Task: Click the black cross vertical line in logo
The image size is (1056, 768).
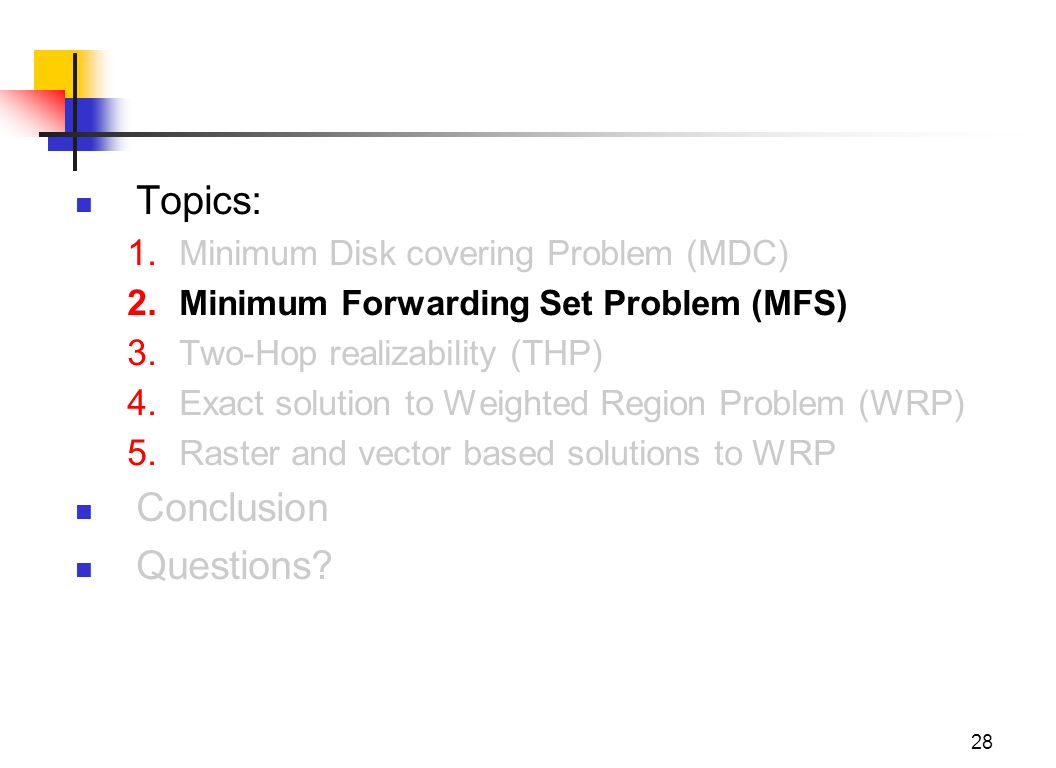Action: point(75,112)
